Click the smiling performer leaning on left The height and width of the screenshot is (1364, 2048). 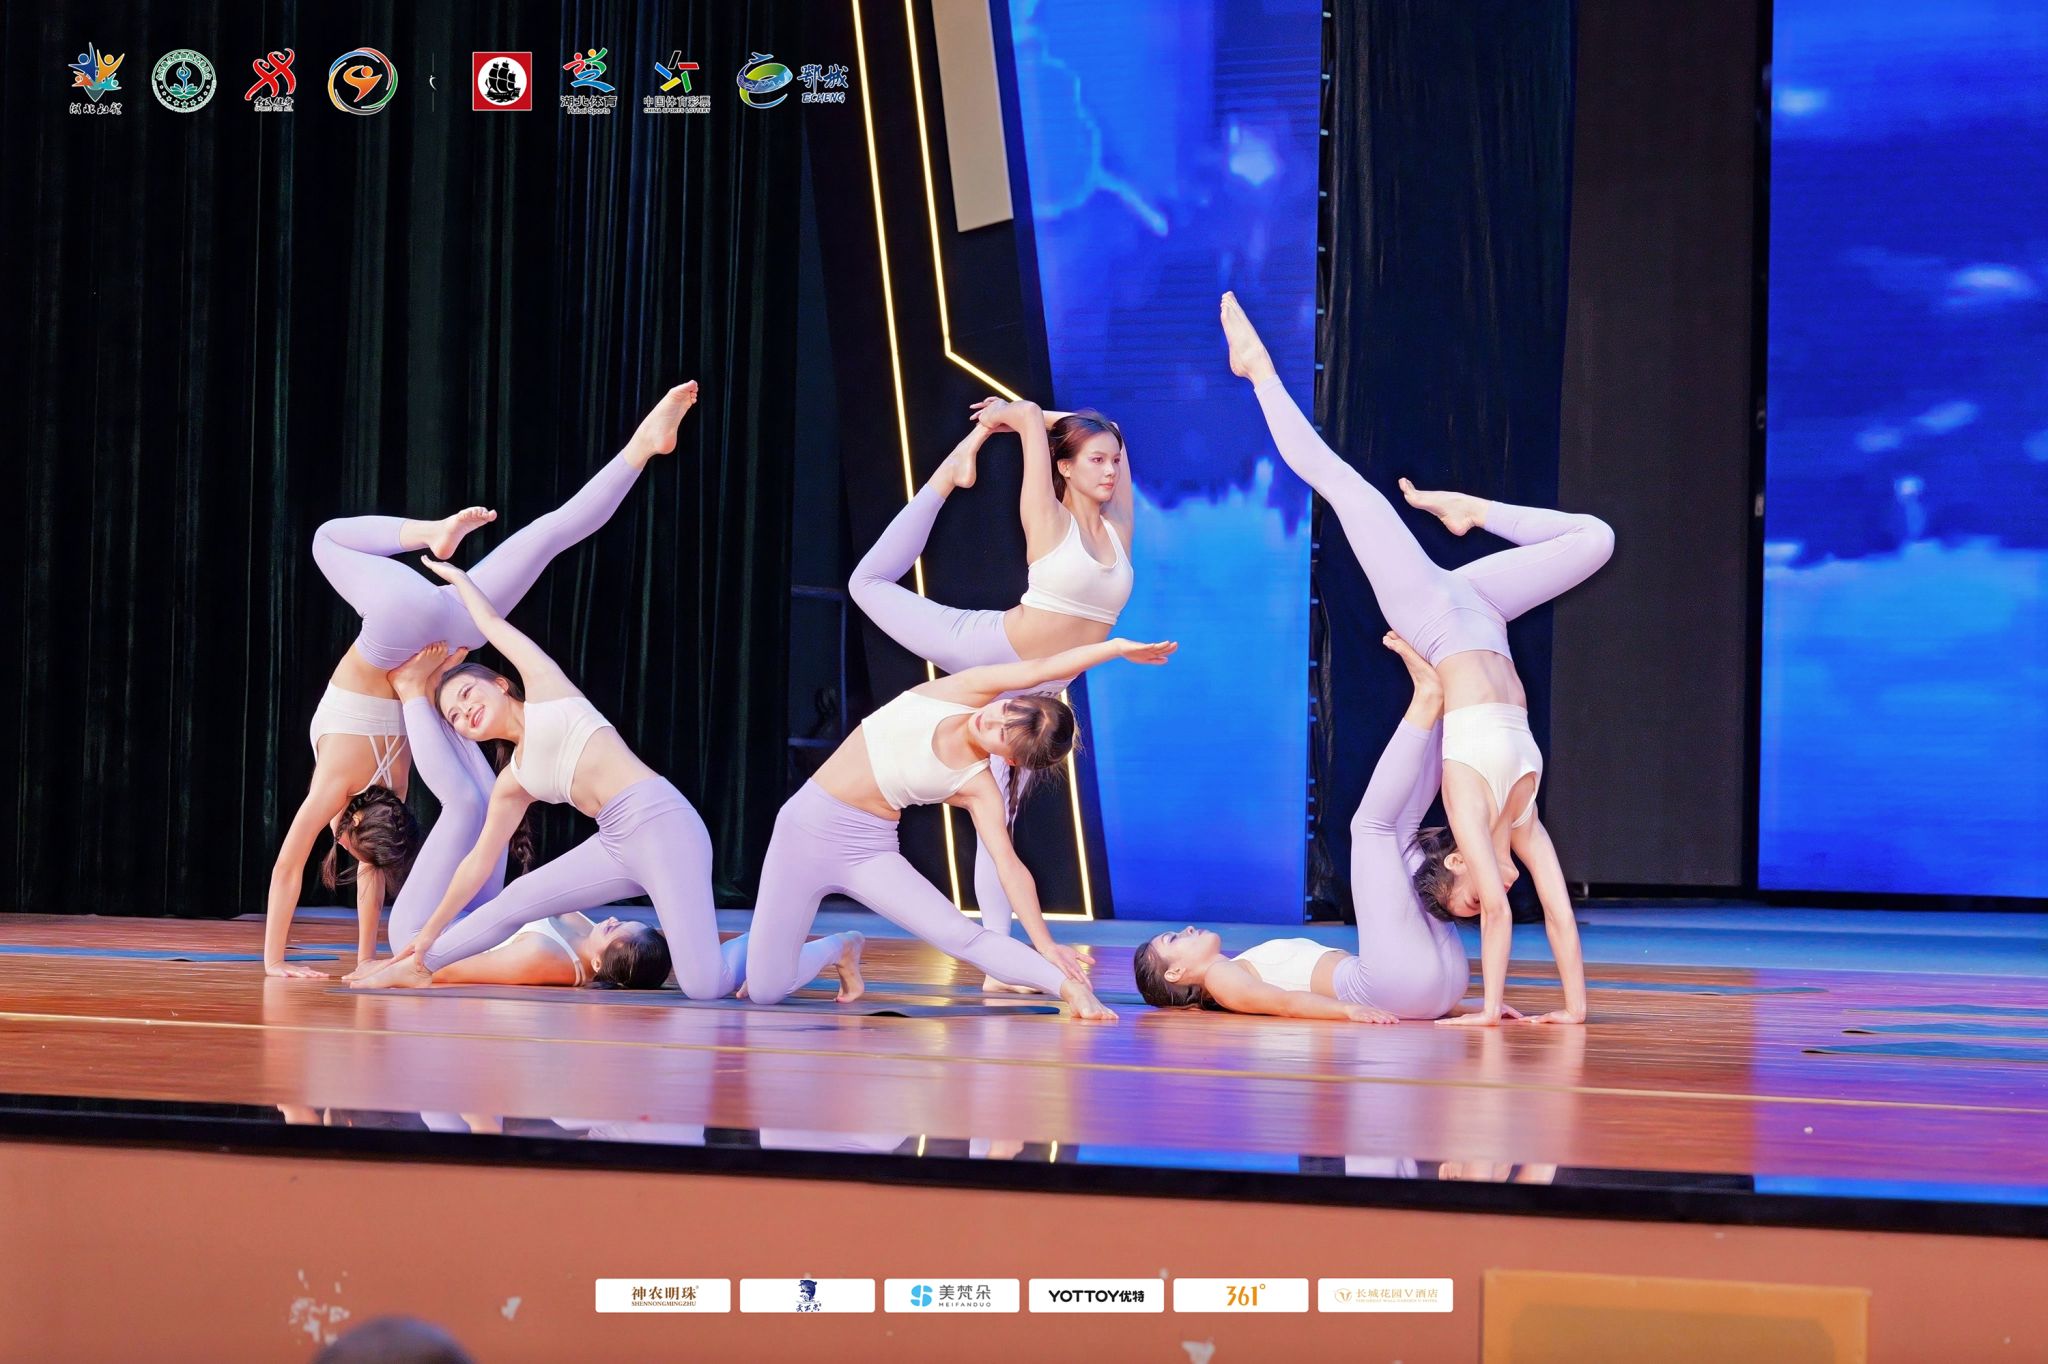coord(471,706)
